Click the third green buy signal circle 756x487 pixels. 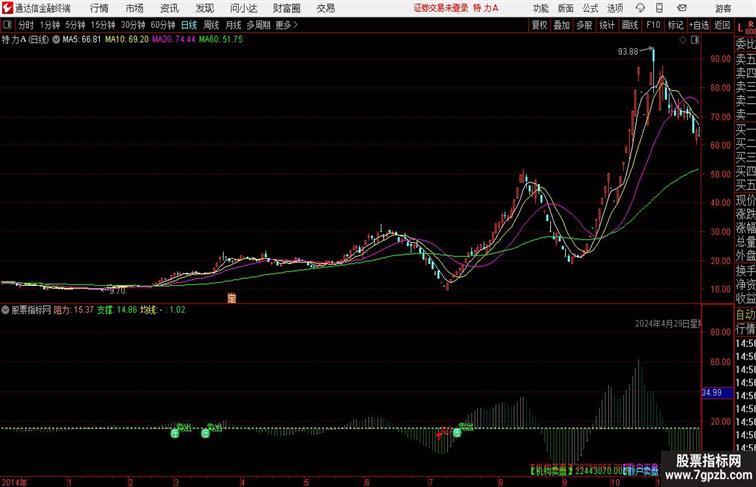(457, 433)
